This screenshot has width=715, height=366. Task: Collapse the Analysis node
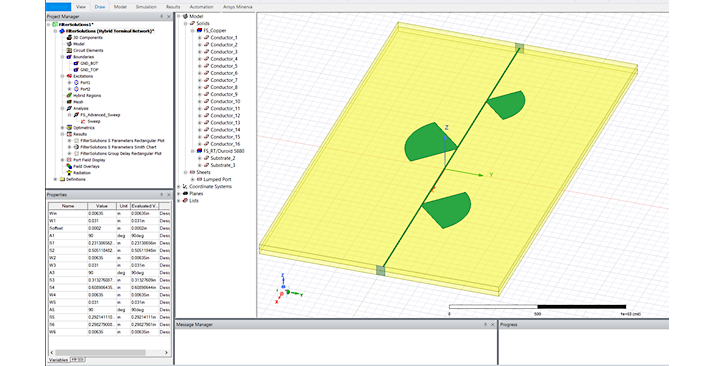(x=62, y=108)
